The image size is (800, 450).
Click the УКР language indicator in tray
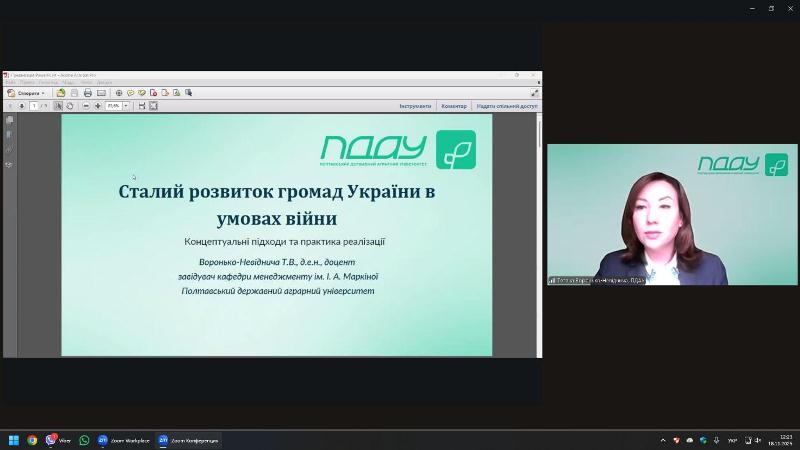point(732,440)
